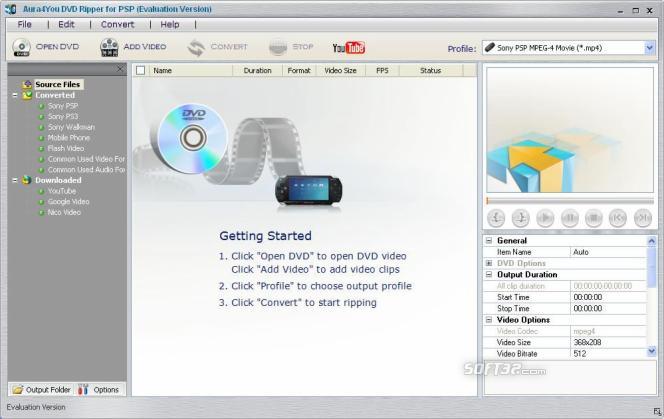Open the Help menu
This screenshot has width=664, height=419.
(170, 25)
